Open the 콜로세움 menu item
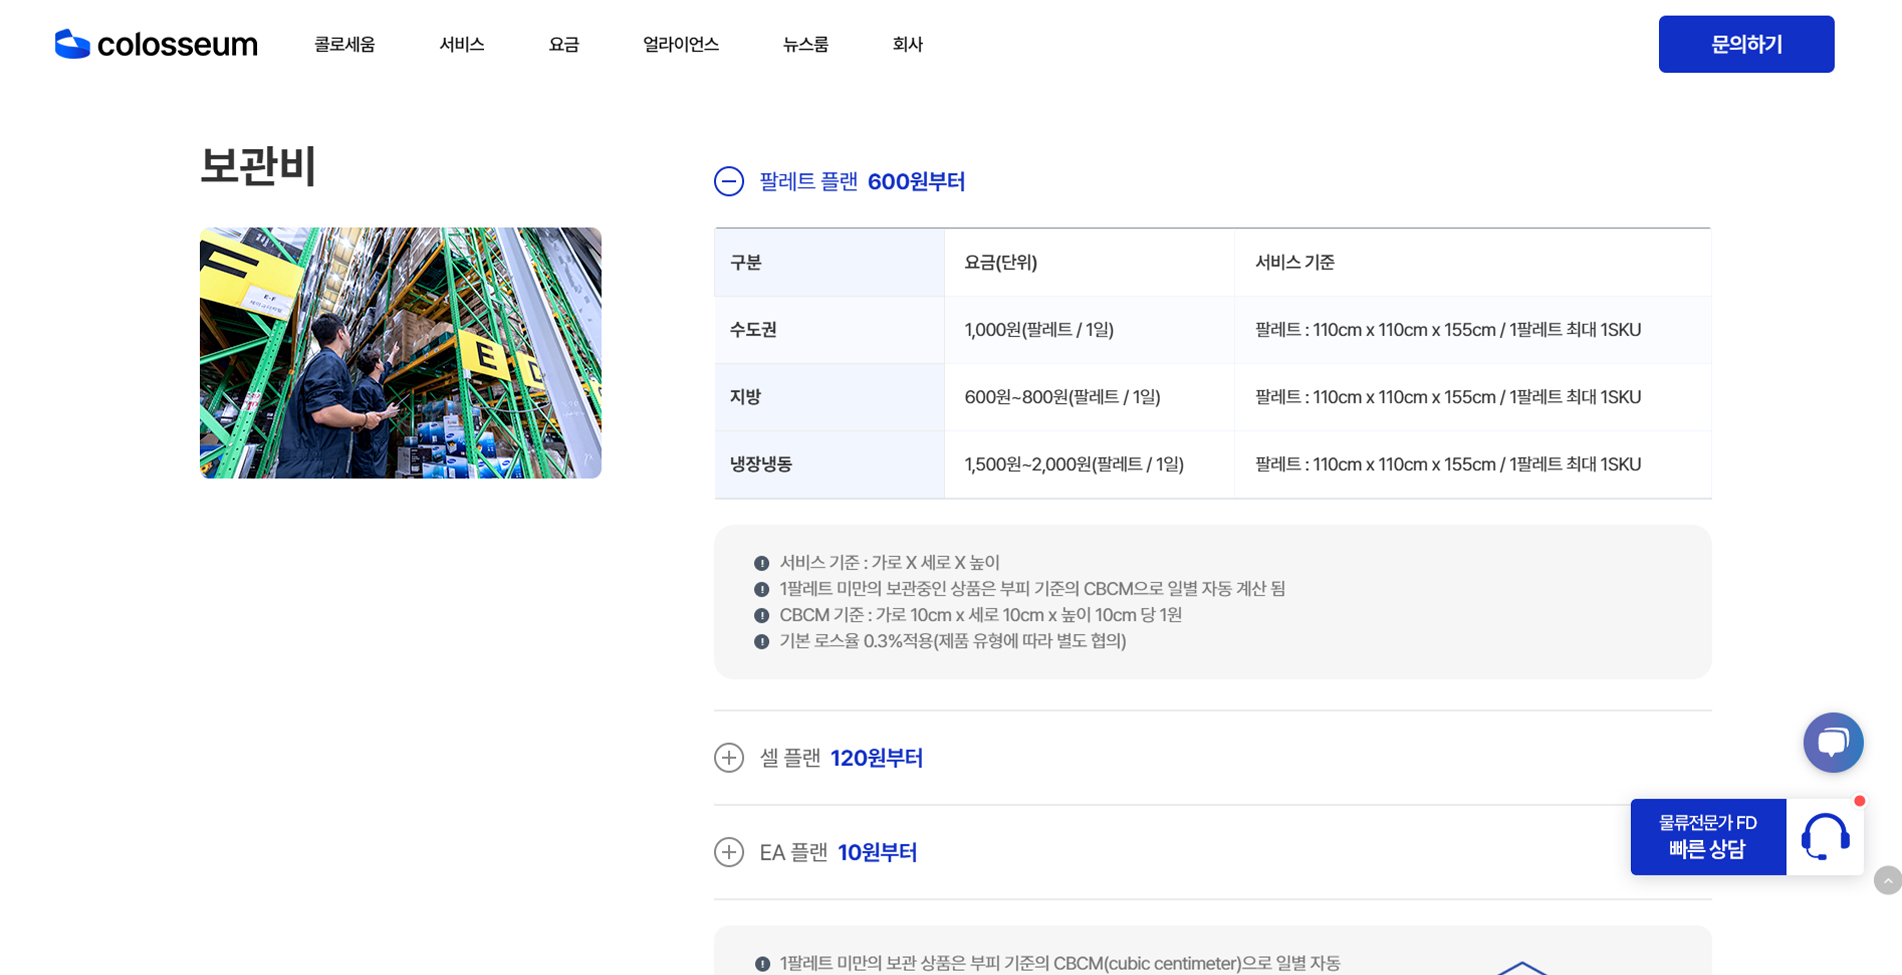 point(344,44)
